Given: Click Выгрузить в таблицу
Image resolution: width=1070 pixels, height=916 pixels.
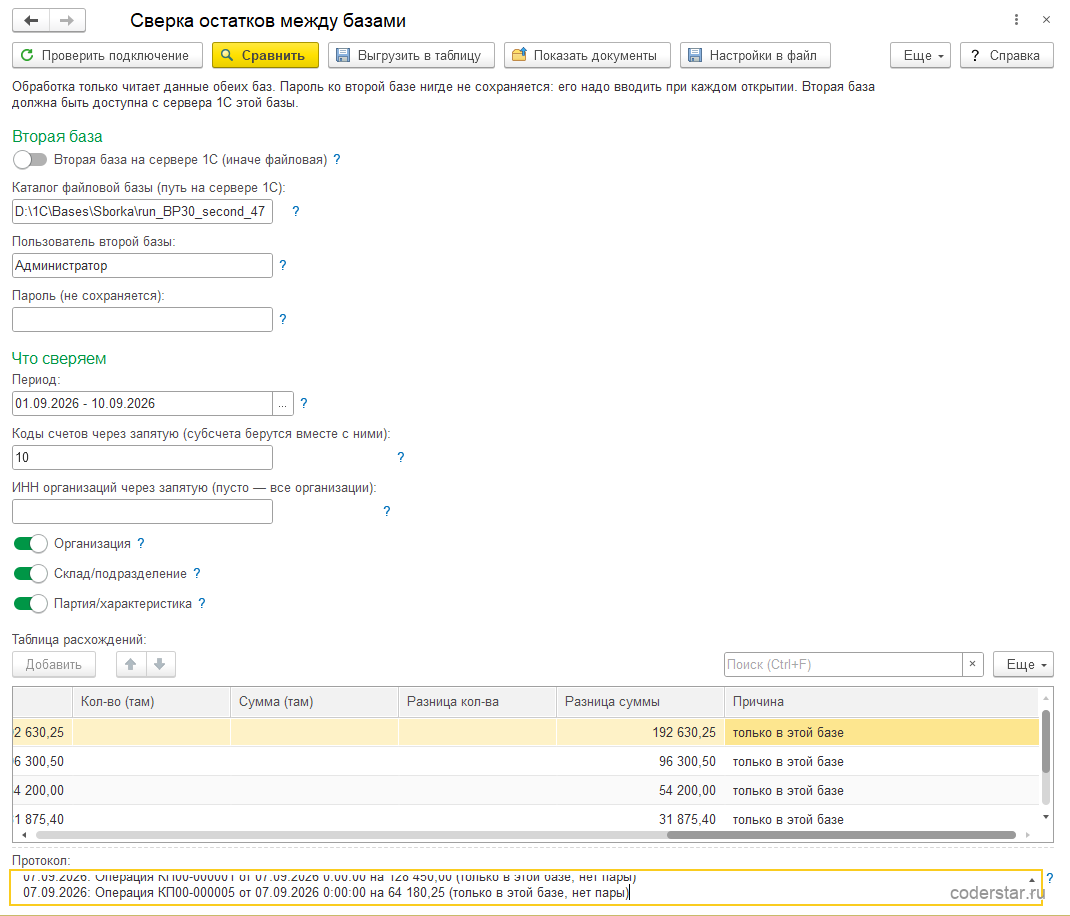Looking at the screenshot, I should coord(409,55).
